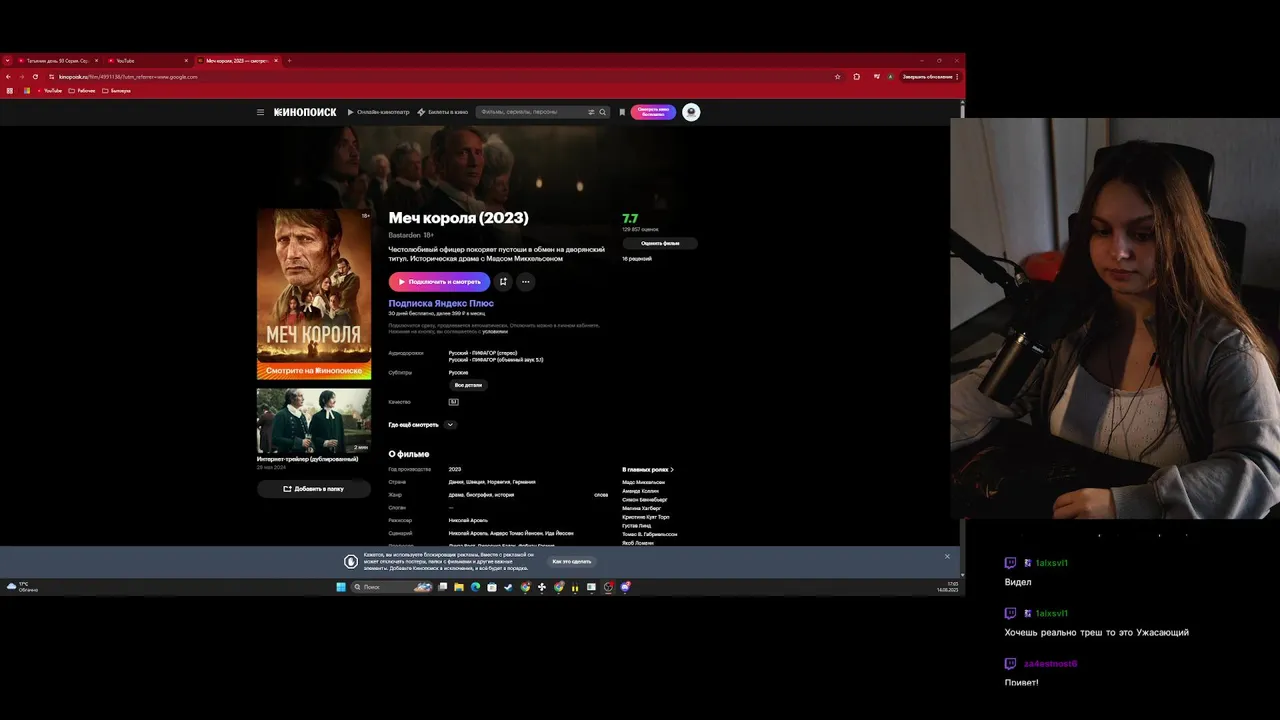Open the Битмоуха bookmarks folder
Image resolution: width=1280 pixels, height=720 pixels.
tap(116, 91)
